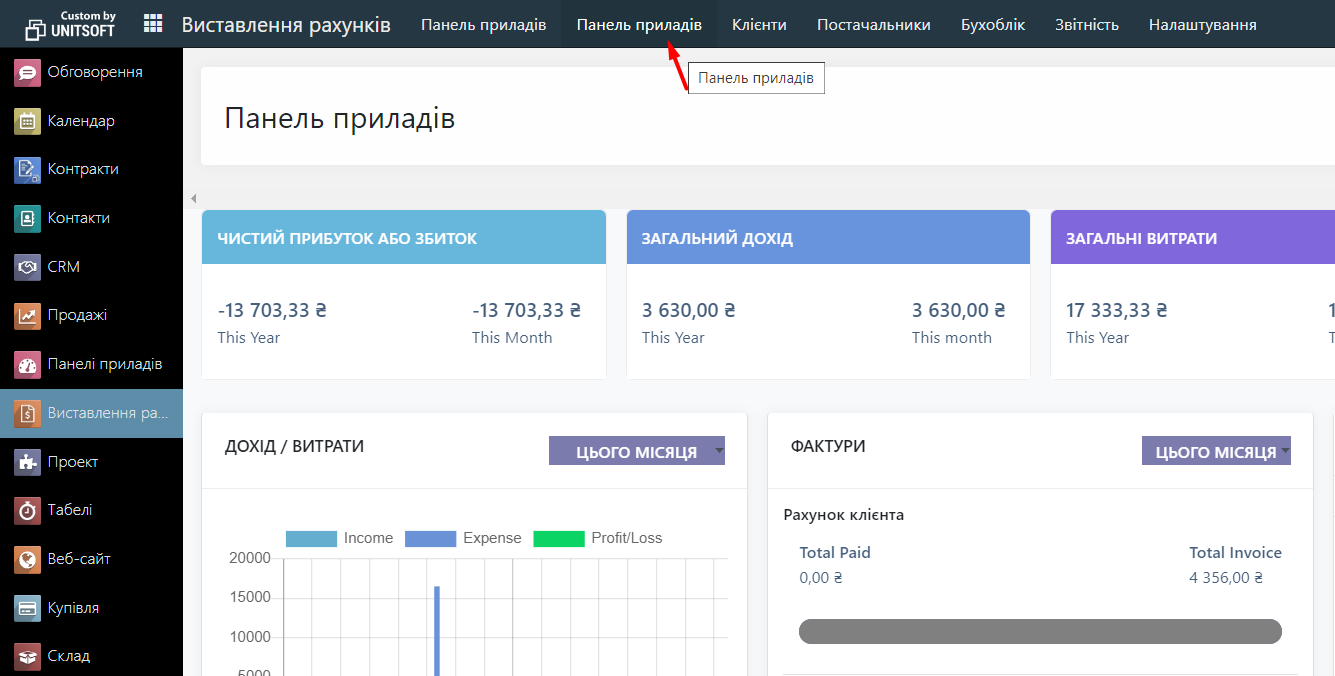This screenshot has width=1335, height=676.
Task: Launch the Табелі stopwatch icon
Action: pos(27,510)
